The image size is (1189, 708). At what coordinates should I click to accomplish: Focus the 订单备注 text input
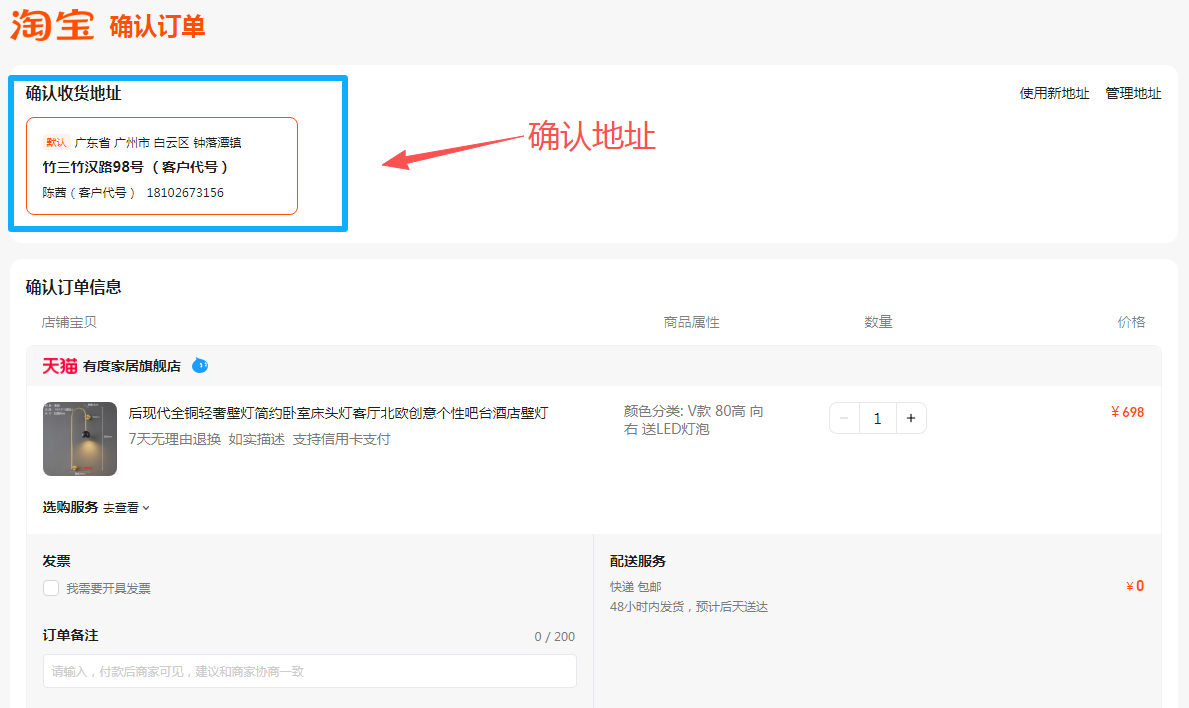309,671
